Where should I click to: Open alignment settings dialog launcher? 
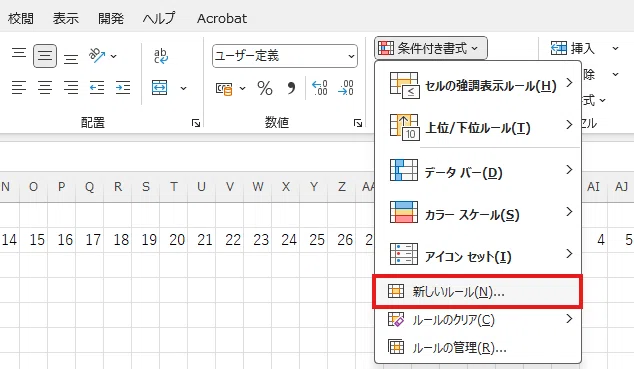[196, 123]
